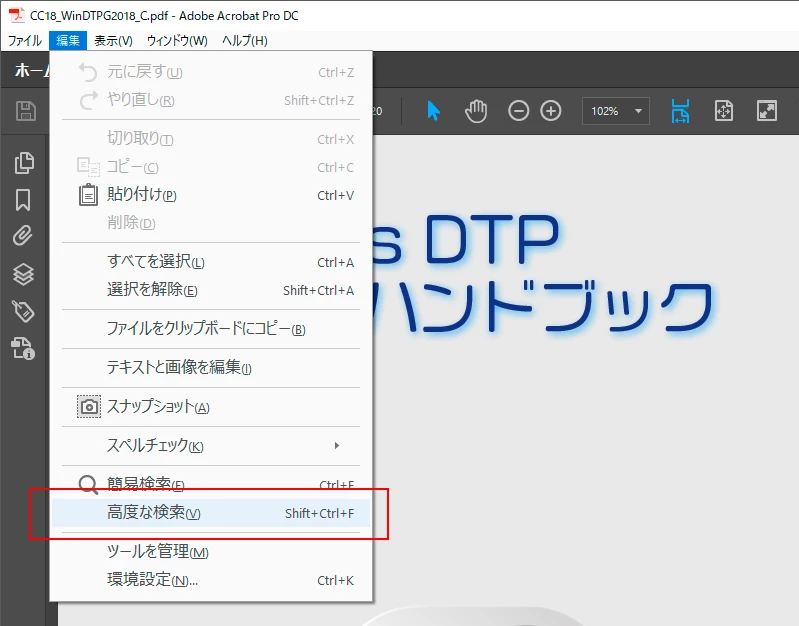
Task: Click the Snapshot camera icon in menu
Action: click(x=89, y=407)
